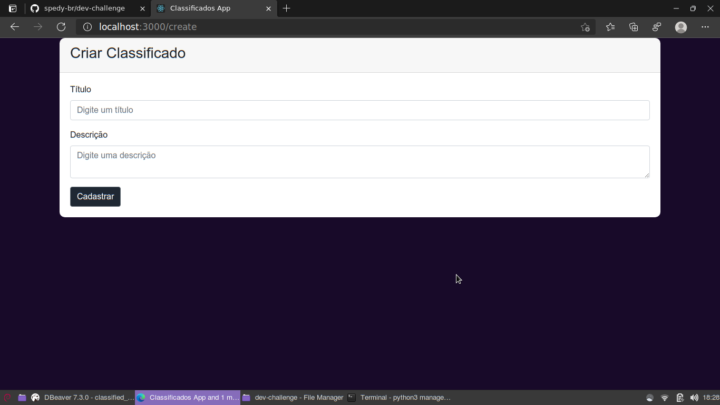Click the Título input field
This screenshot has width=720, height=405.
pos(359,110)
